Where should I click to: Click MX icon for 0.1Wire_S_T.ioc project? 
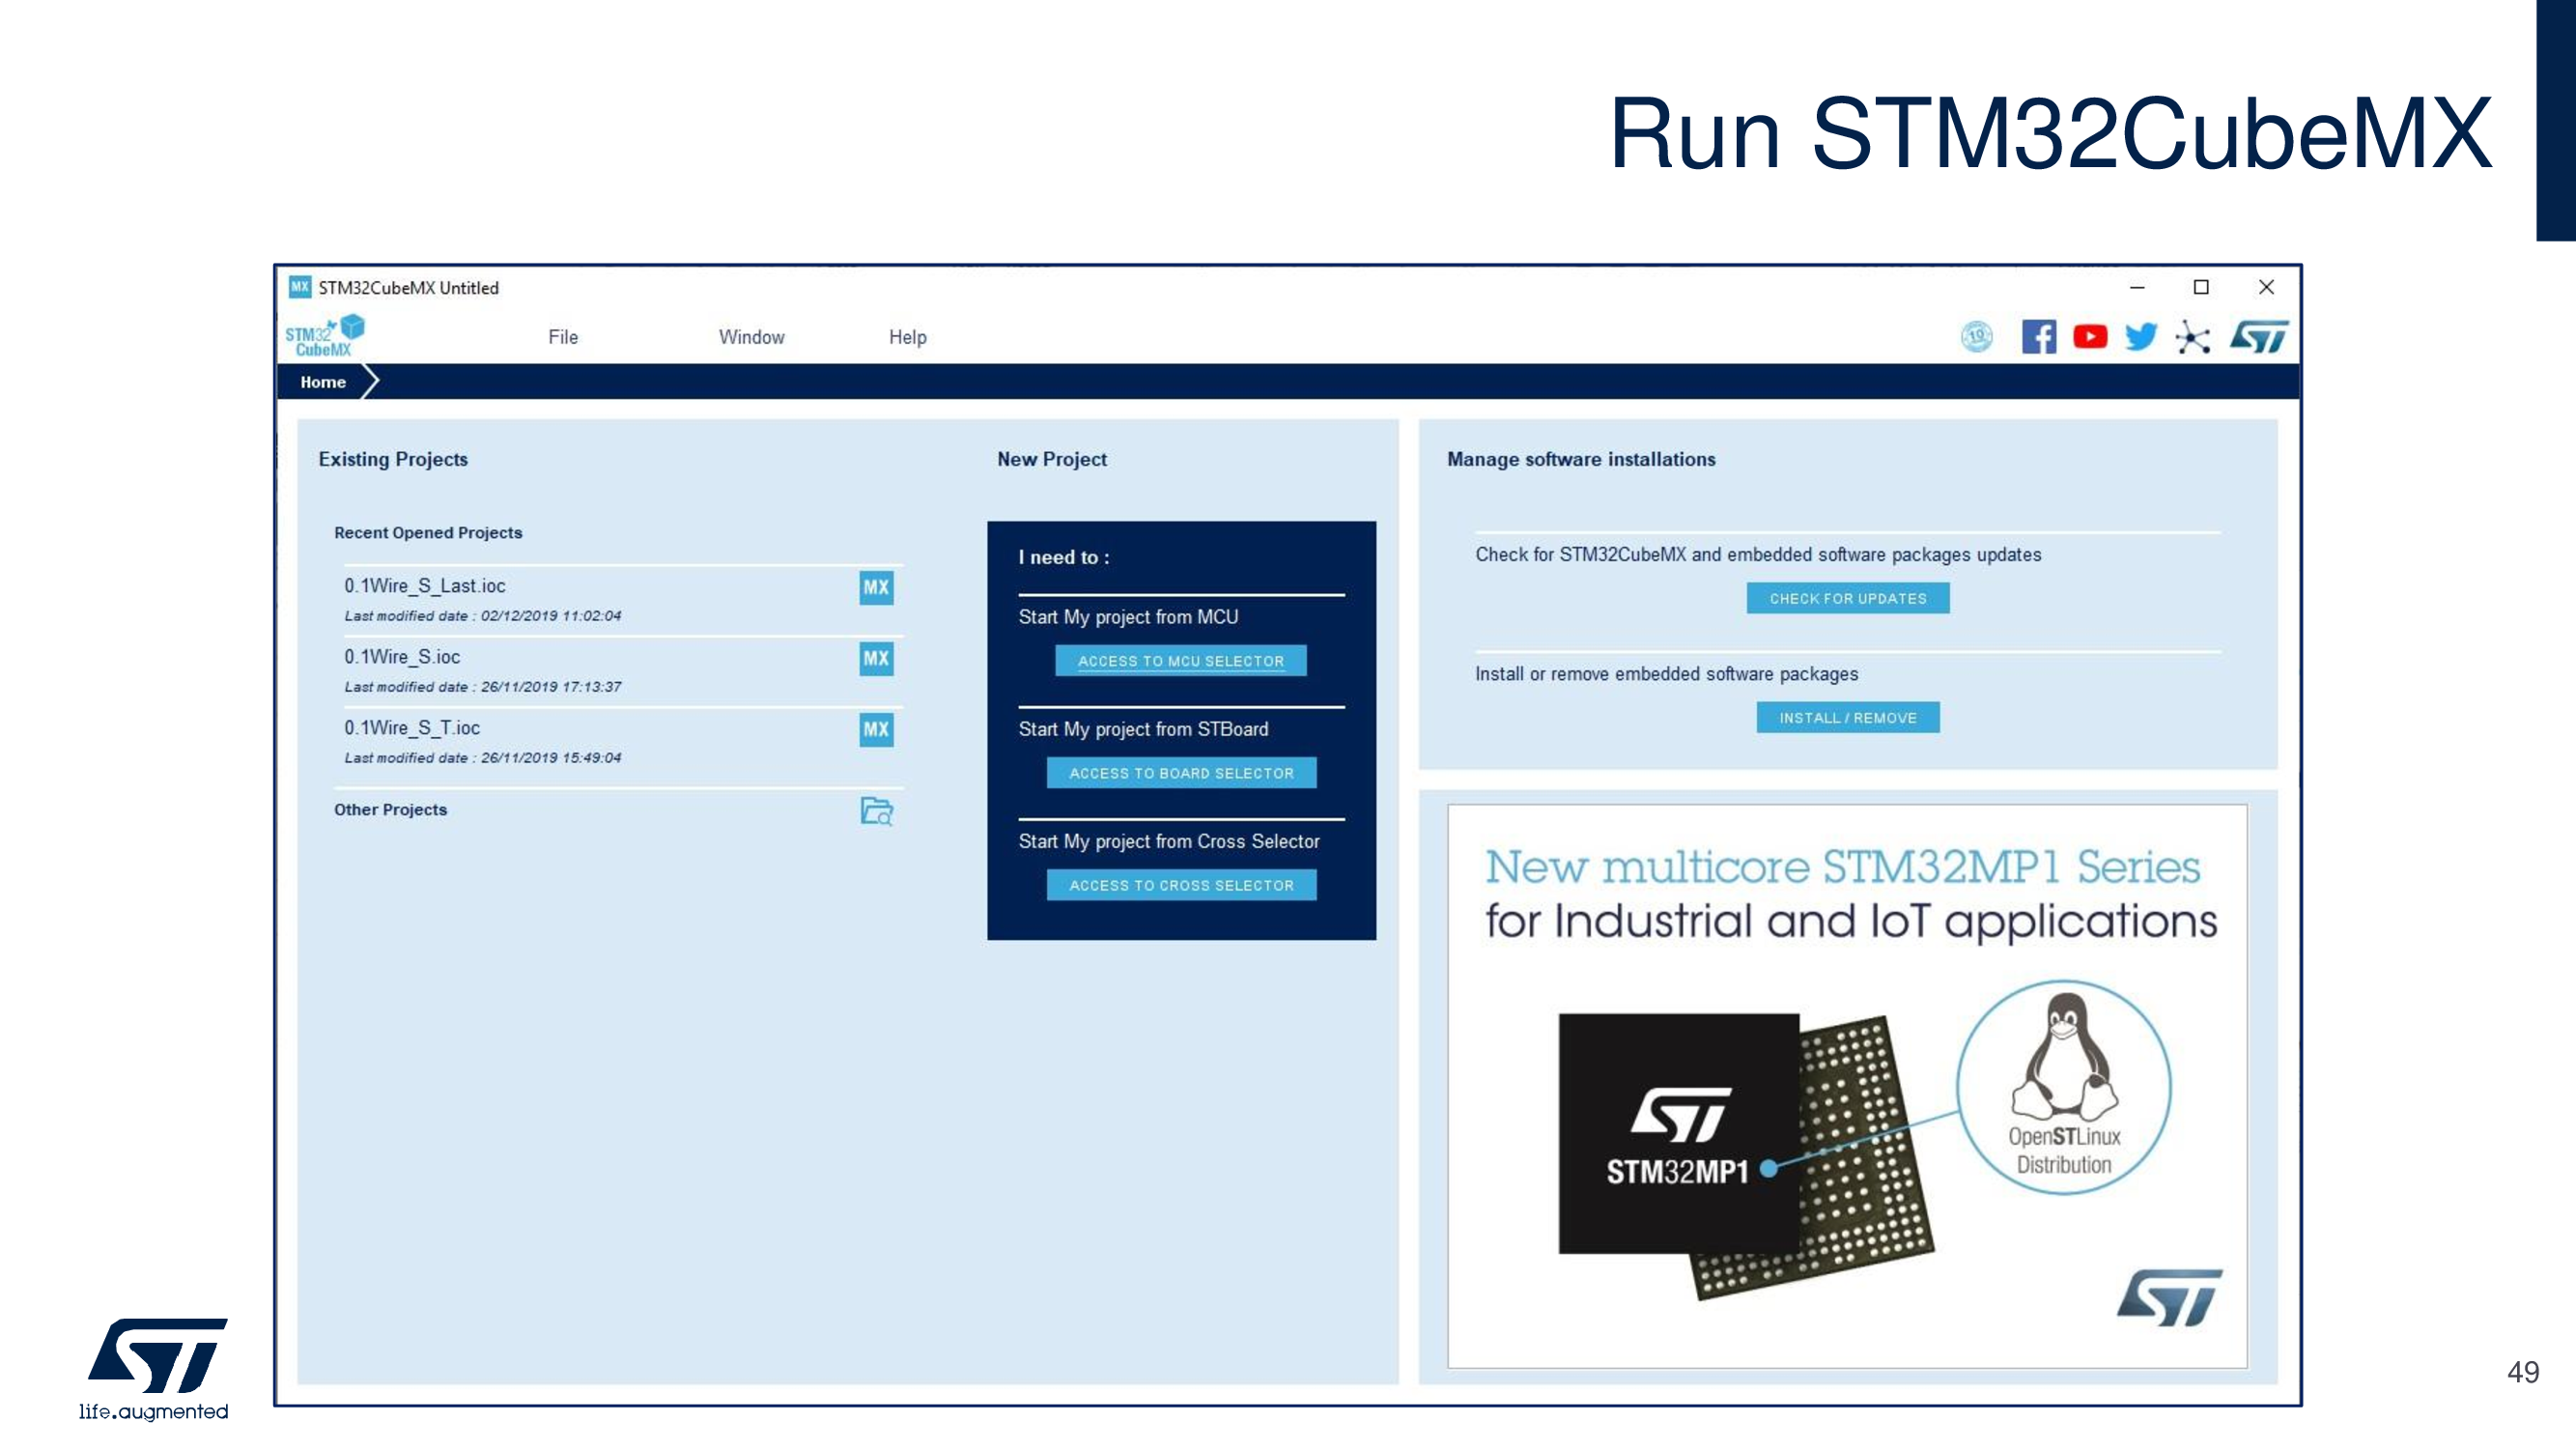coord(876,729)
